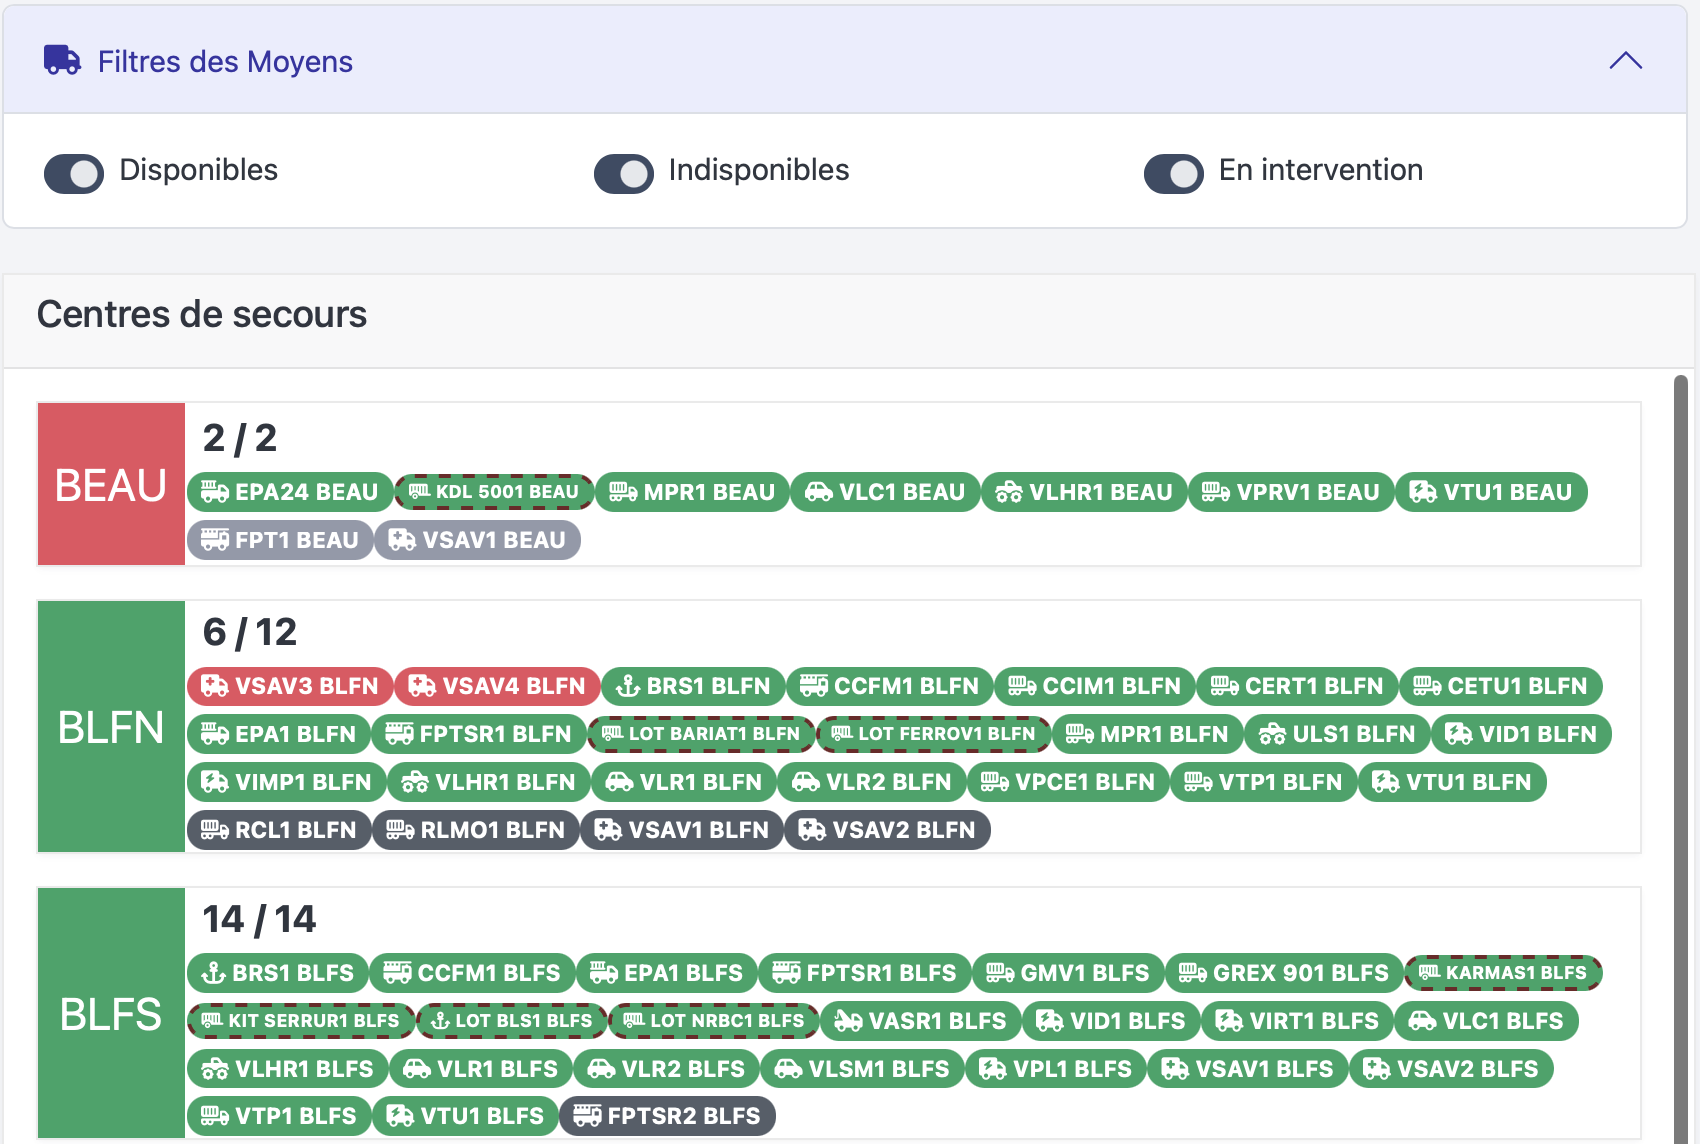1700x1144 pixels.
Task: Choose the grey FPTSR2 BLFS badge
Action: coord(668,1116)
